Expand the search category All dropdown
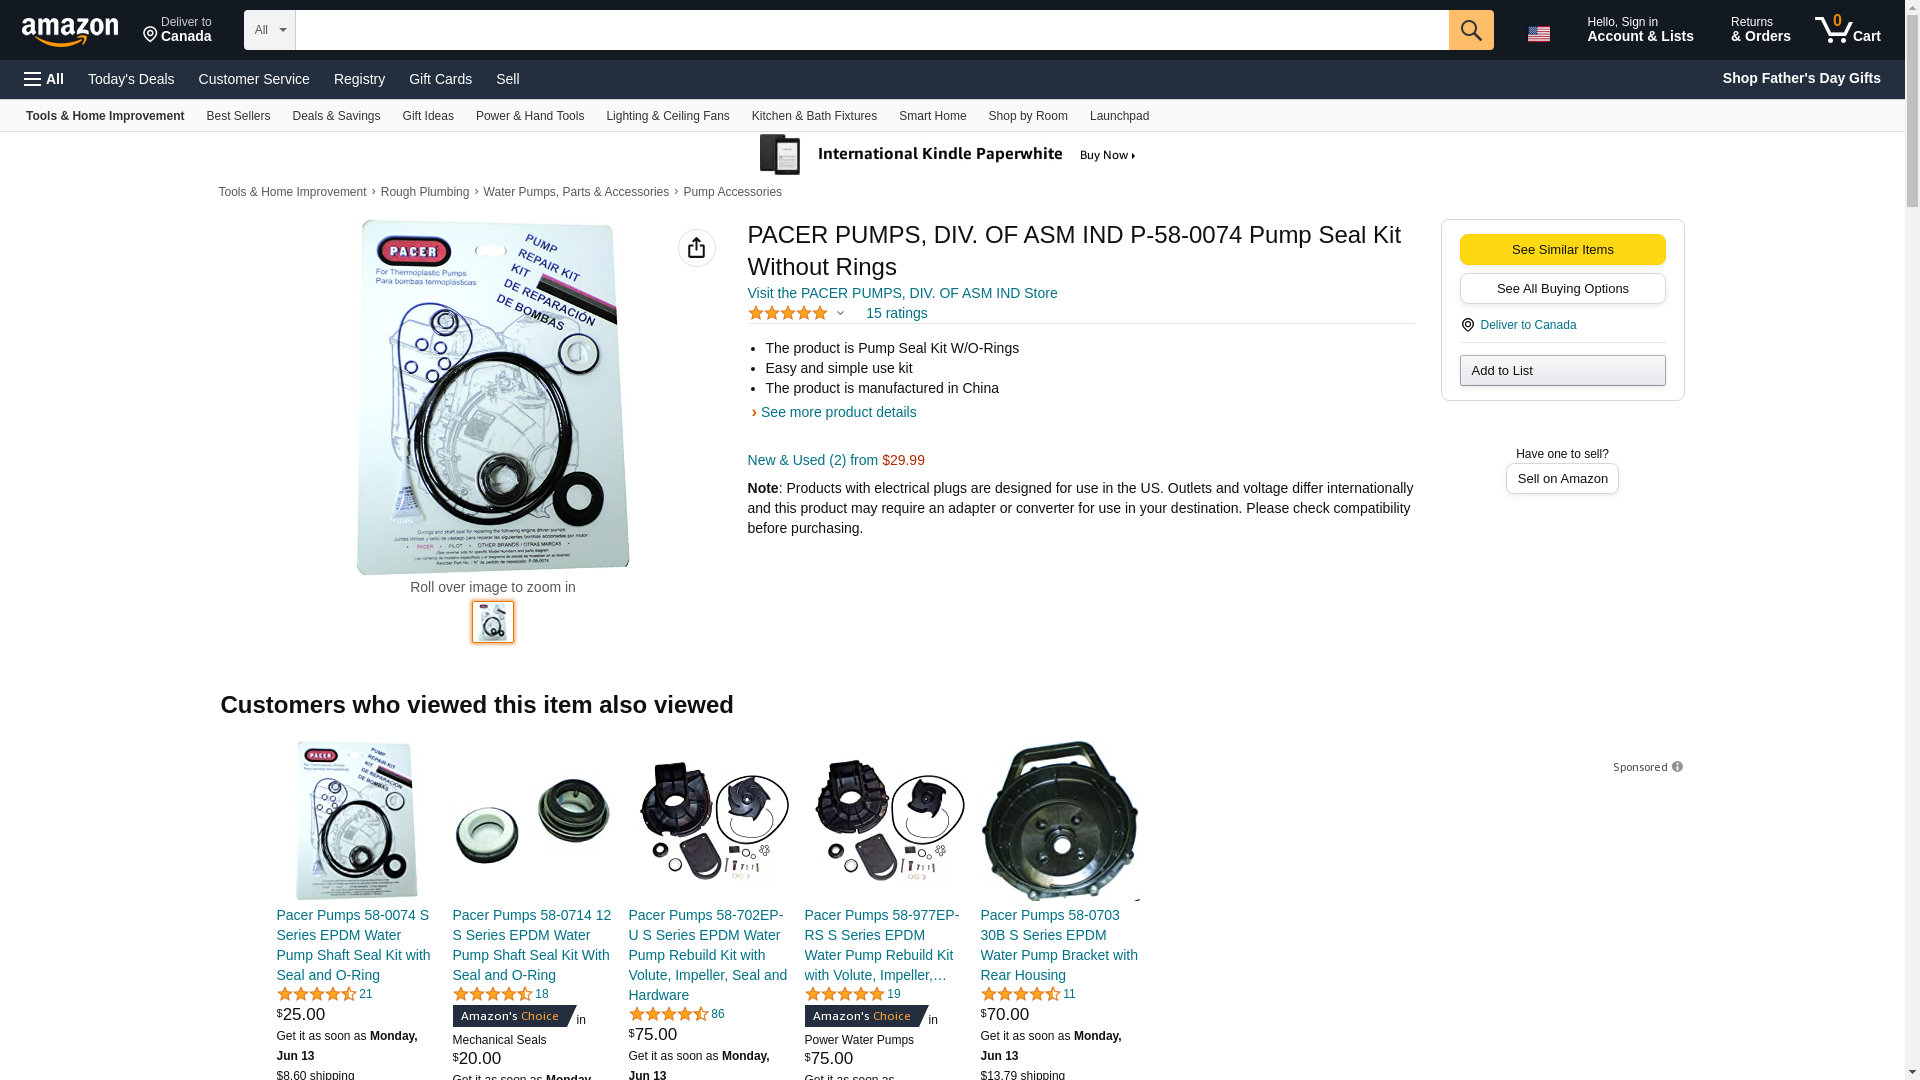Viewport: 1920px width, 1080px height. pos(269,30)
